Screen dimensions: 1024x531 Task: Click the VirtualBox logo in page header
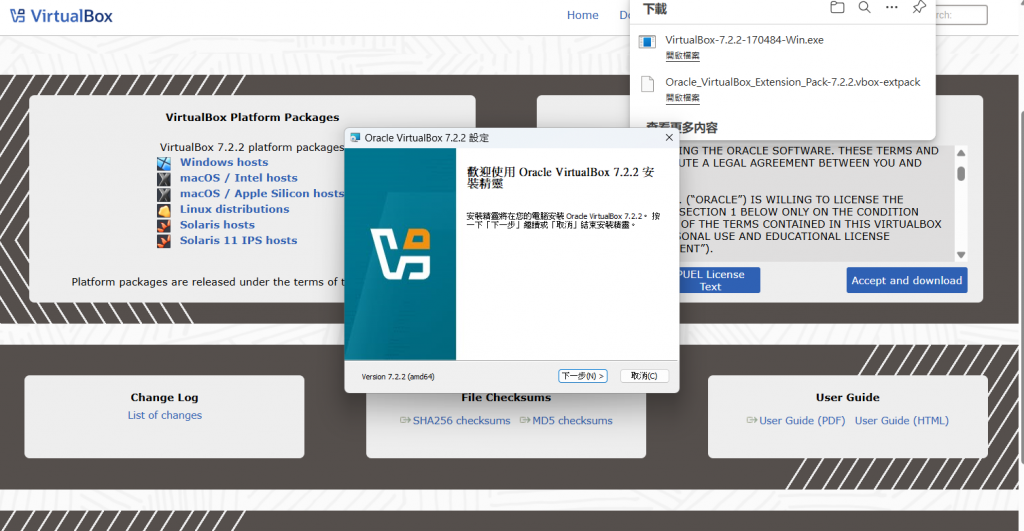[x=61, y=16]
